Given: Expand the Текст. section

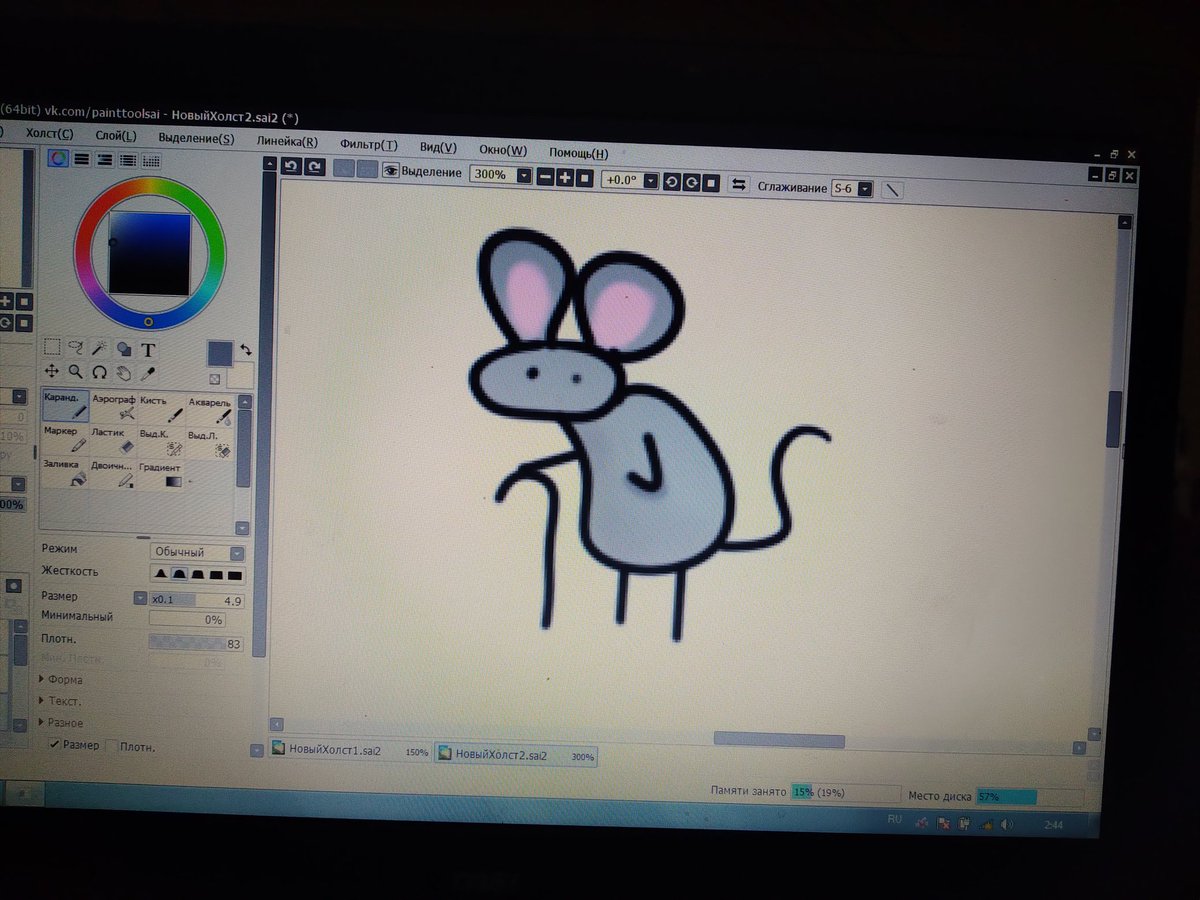Looking at the screenshot, I should coord(60,701).
